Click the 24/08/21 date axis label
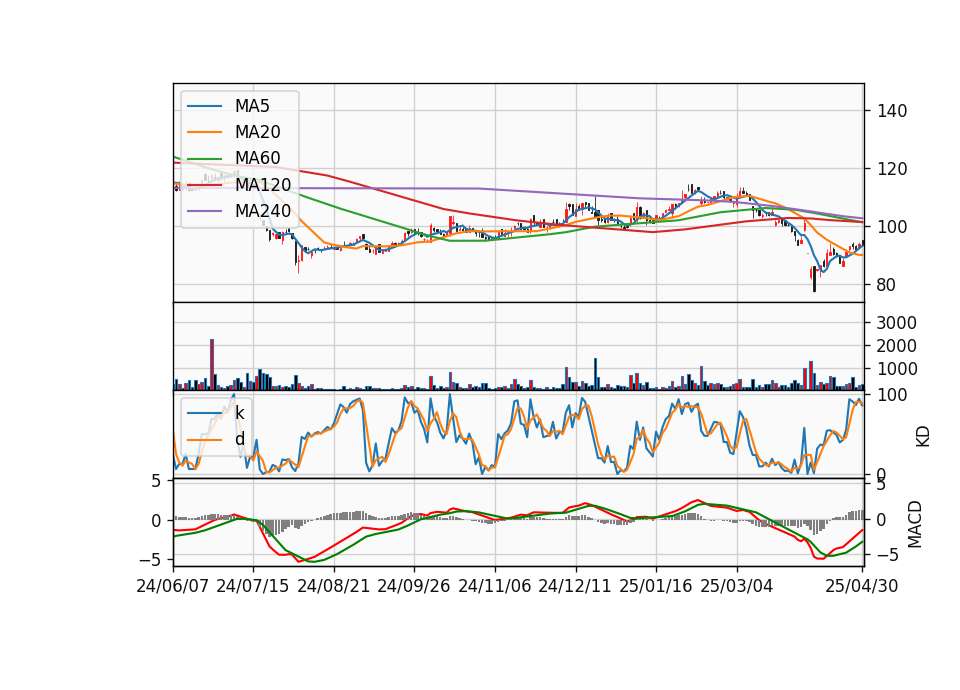 (x=334, y=586)
